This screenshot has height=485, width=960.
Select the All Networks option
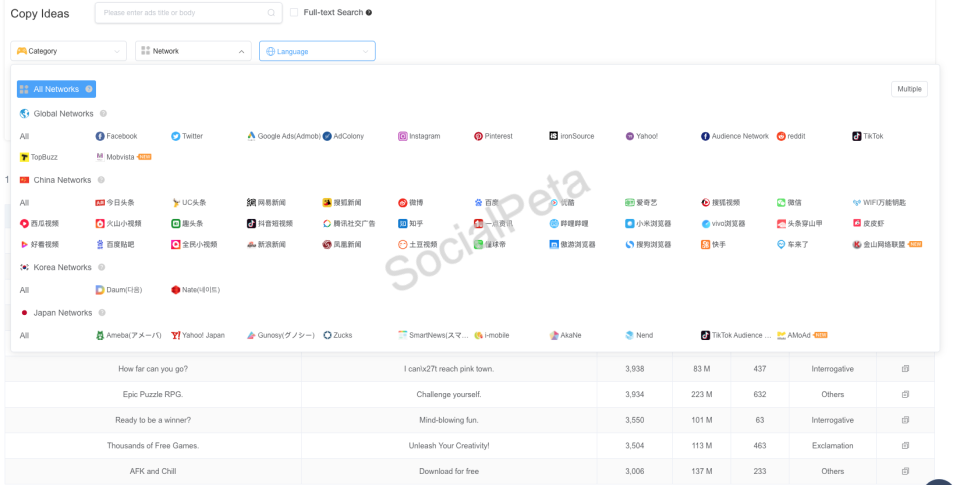(56, 89)
